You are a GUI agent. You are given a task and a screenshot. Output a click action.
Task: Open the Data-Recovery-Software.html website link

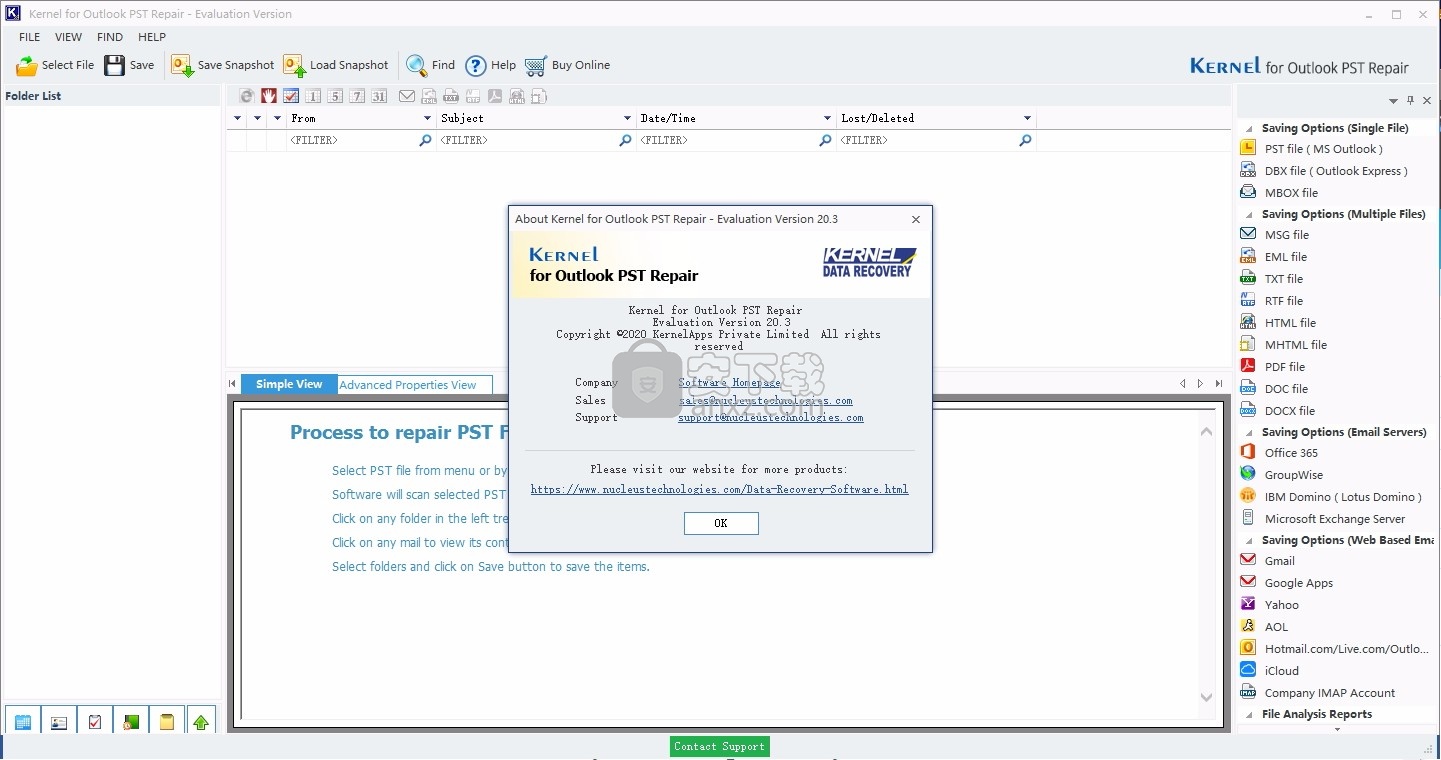pos(720,489)
